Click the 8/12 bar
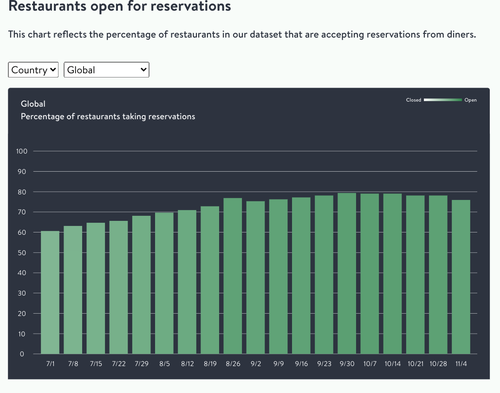500x393 pixels. point(187,282)
